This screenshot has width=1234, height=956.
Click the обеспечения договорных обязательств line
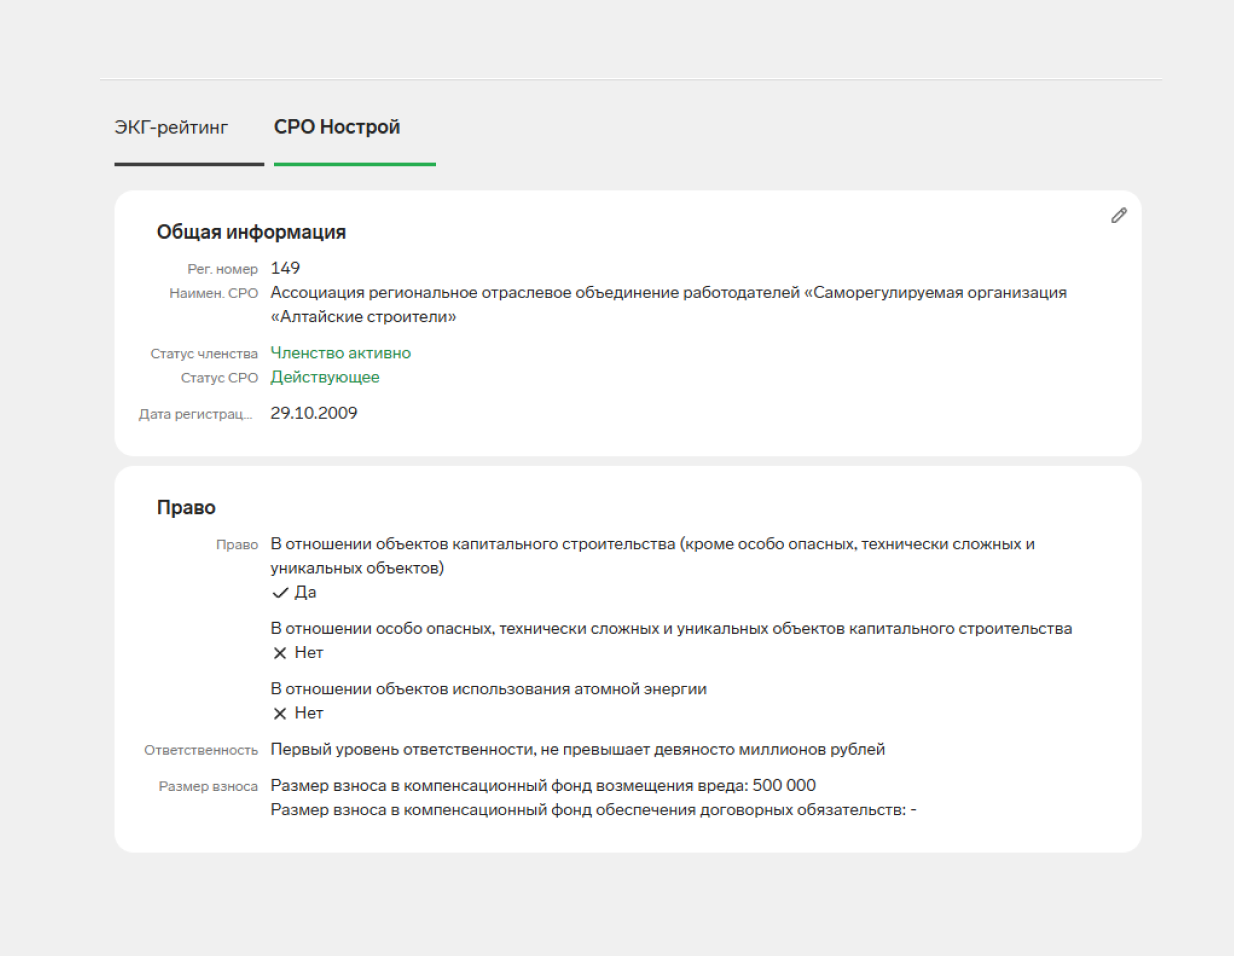593,810
